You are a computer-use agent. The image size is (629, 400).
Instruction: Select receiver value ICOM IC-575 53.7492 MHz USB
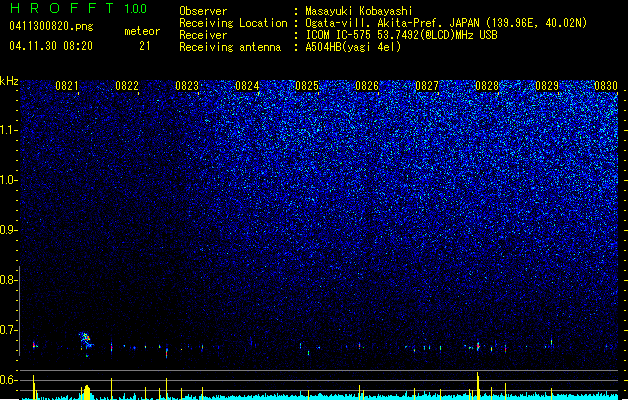(x=401, y=35)
